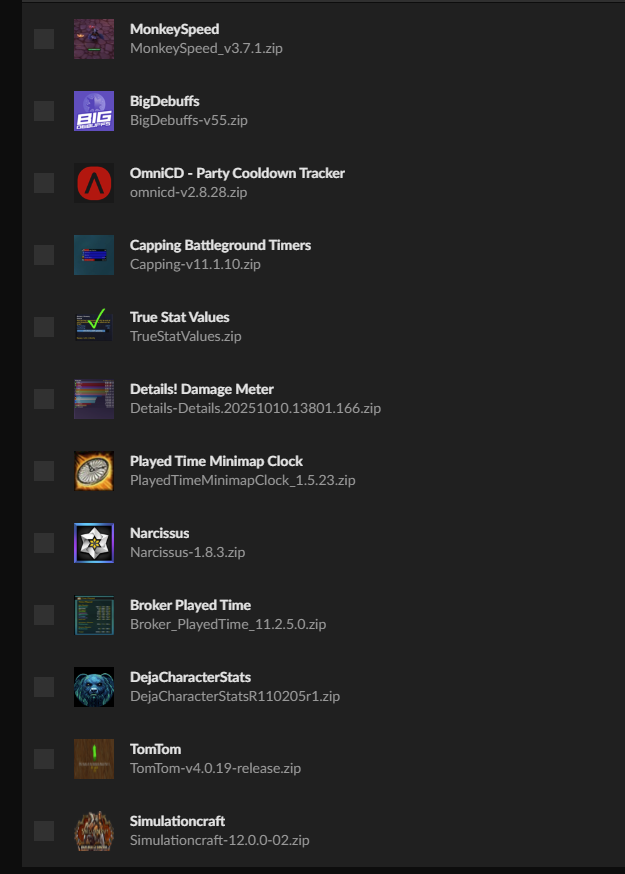The height and width of the screenshot is (874, 625).
Task: Open the Played Time Minimap Clock title
Action: (x=216, y=461)
